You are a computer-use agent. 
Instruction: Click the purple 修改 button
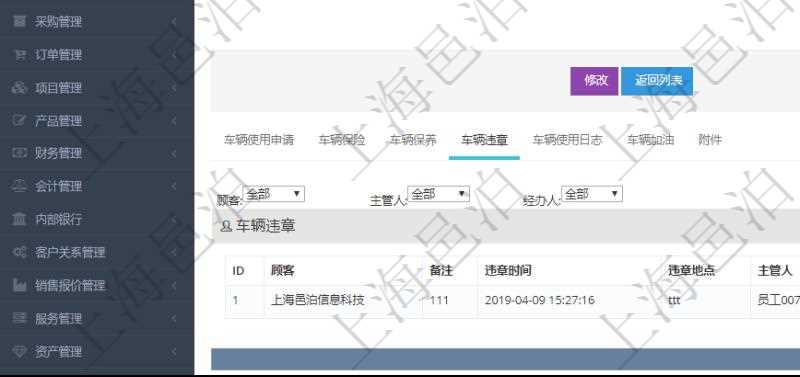coord(594,81)
